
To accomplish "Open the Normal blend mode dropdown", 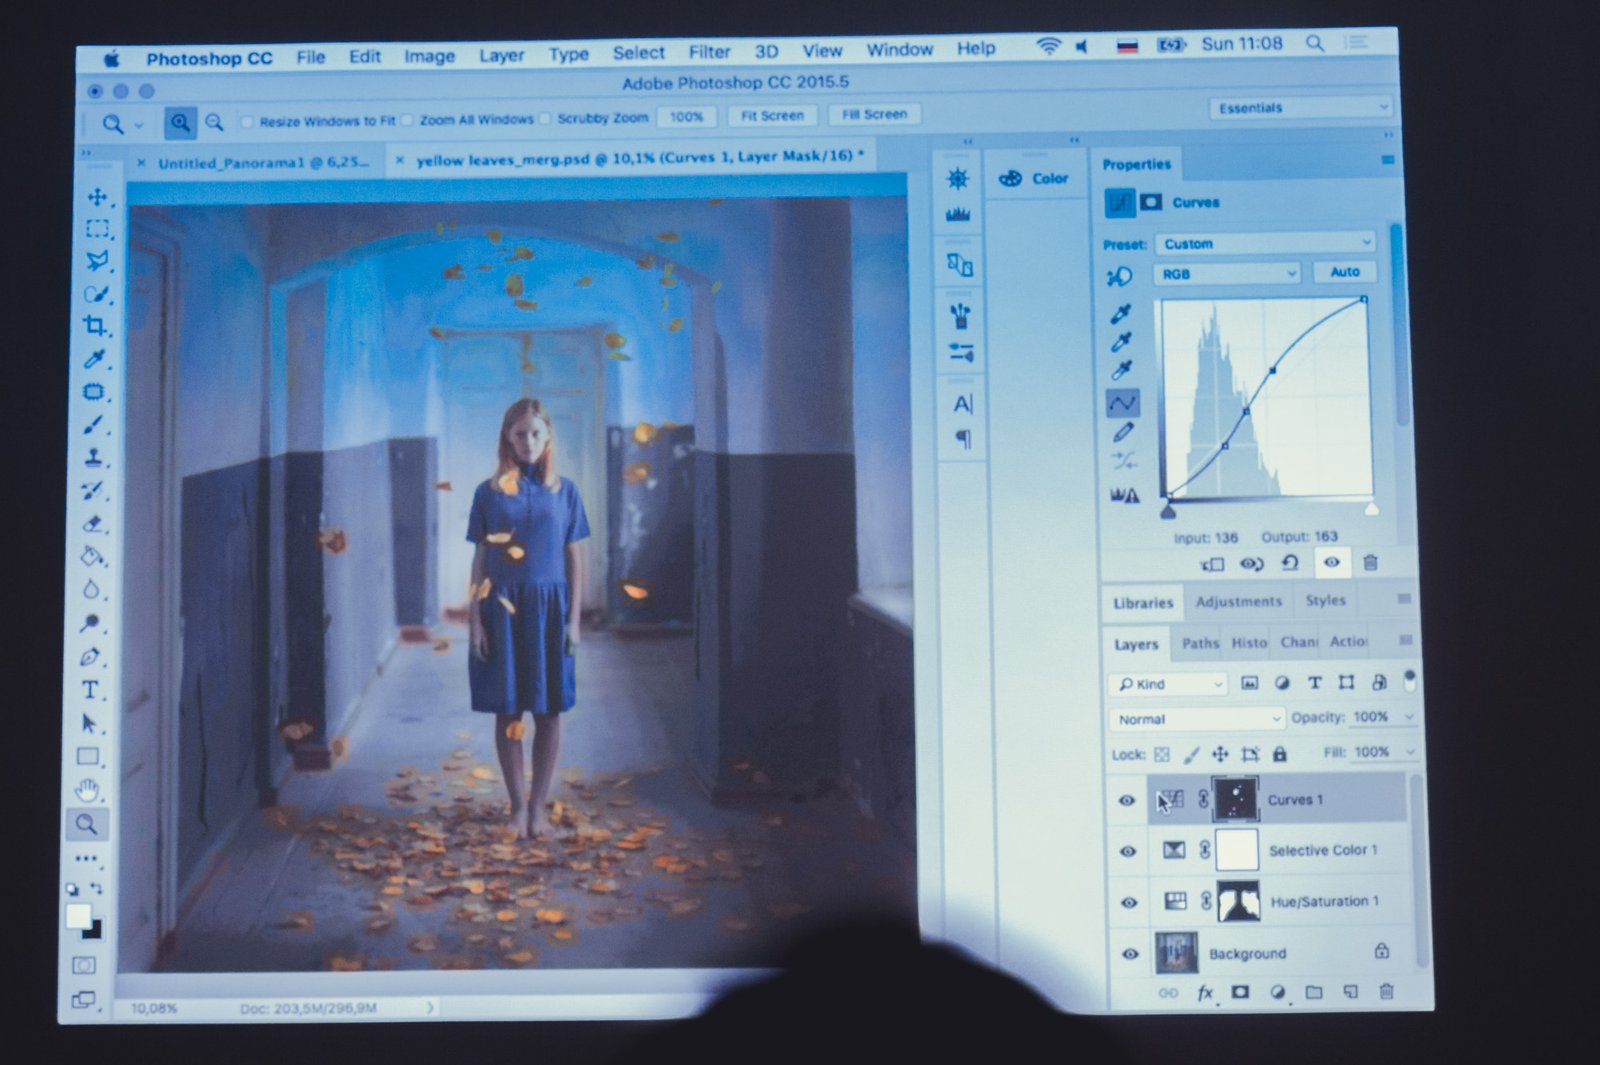I will coord(1197,719).
